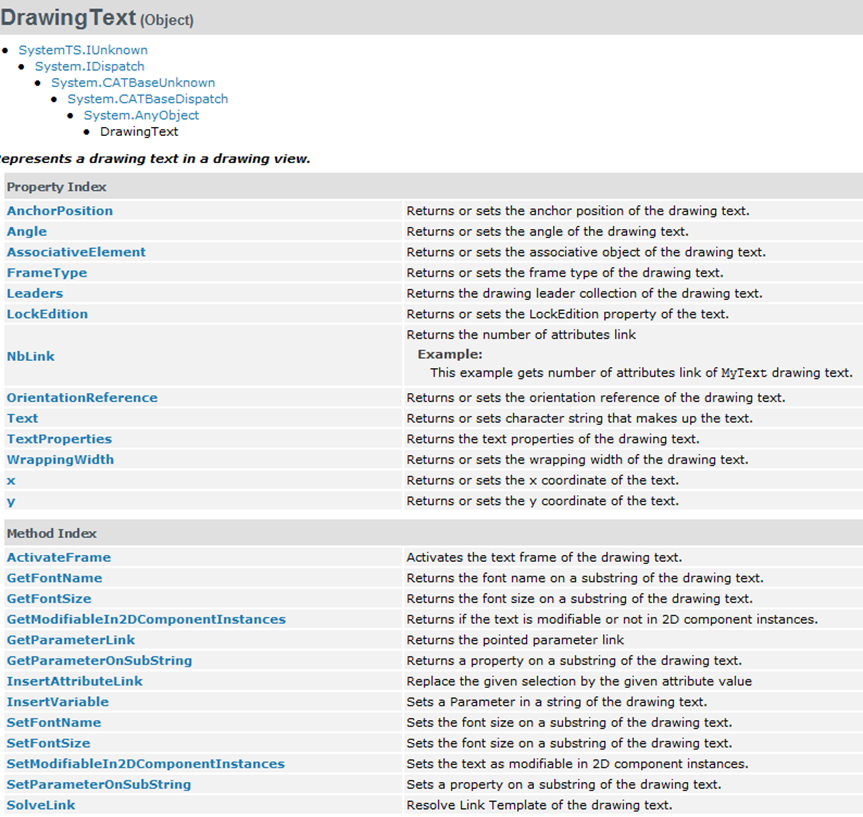Click 'Returns or sets the associative object' description

coord(586,252)
